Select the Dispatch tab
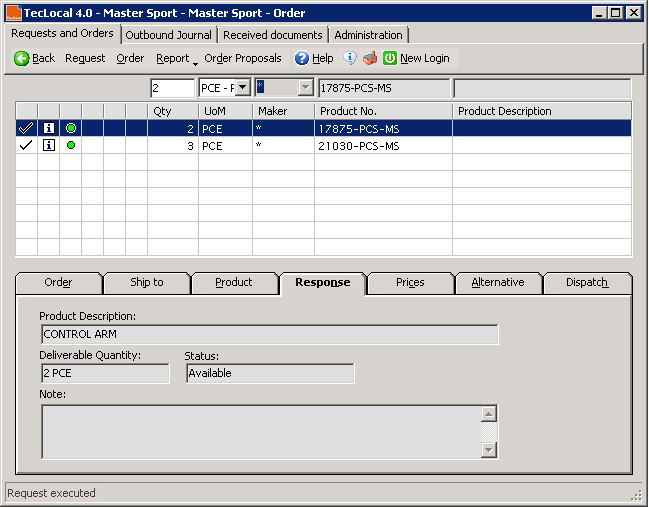 pos(587,283)
